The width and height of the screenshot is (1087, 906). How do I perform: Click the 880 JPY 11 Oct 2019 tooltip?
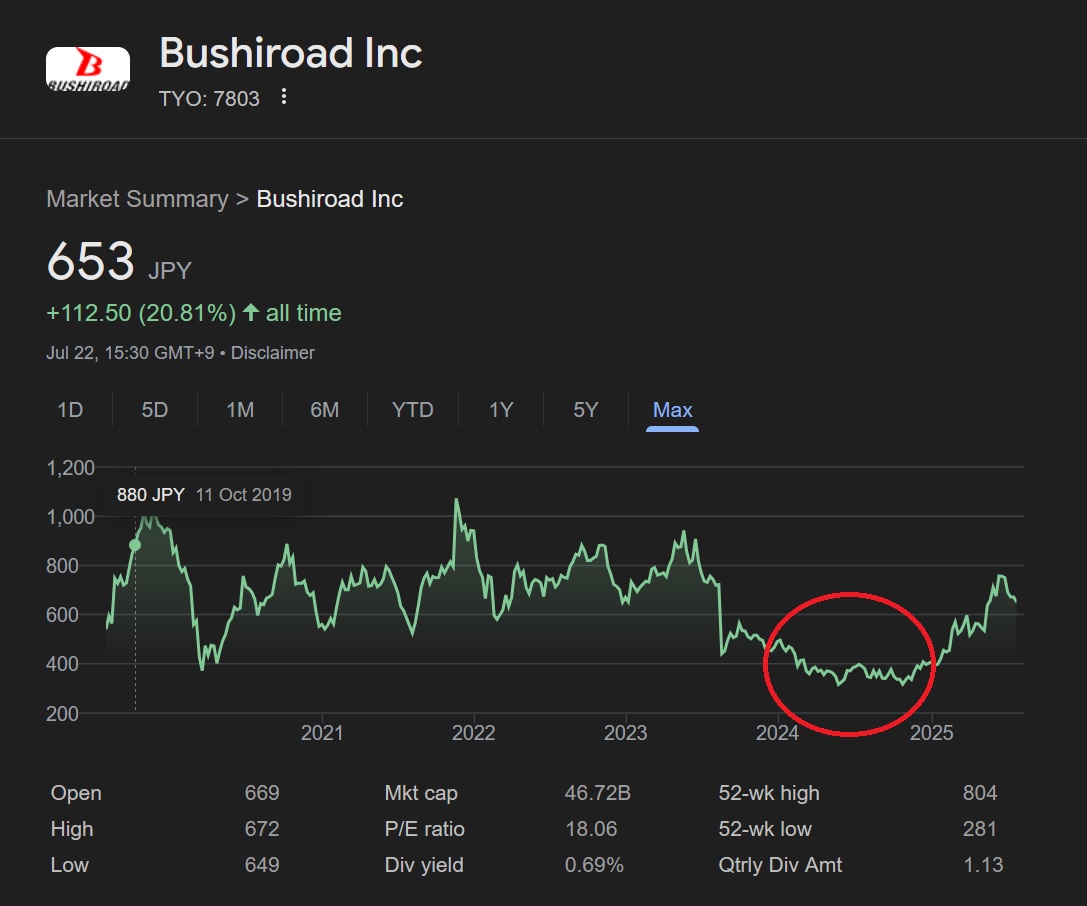[204, 495]
